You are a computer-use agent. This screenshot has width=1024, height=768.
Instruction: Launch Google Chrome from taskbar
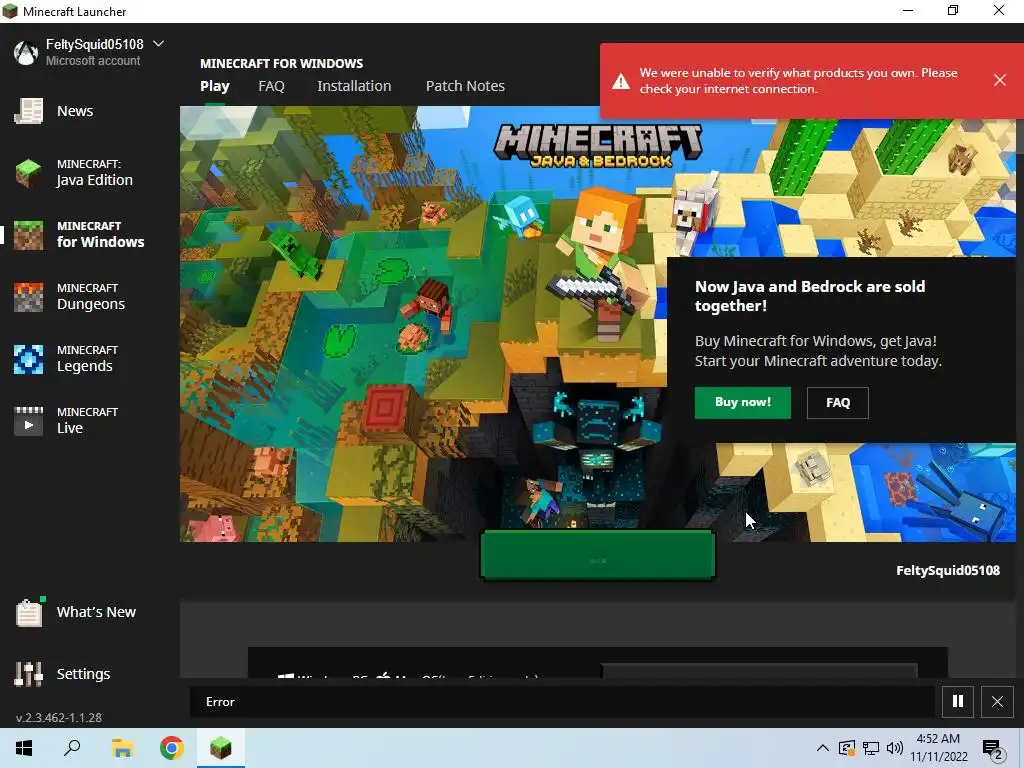(x=172, y=748)
